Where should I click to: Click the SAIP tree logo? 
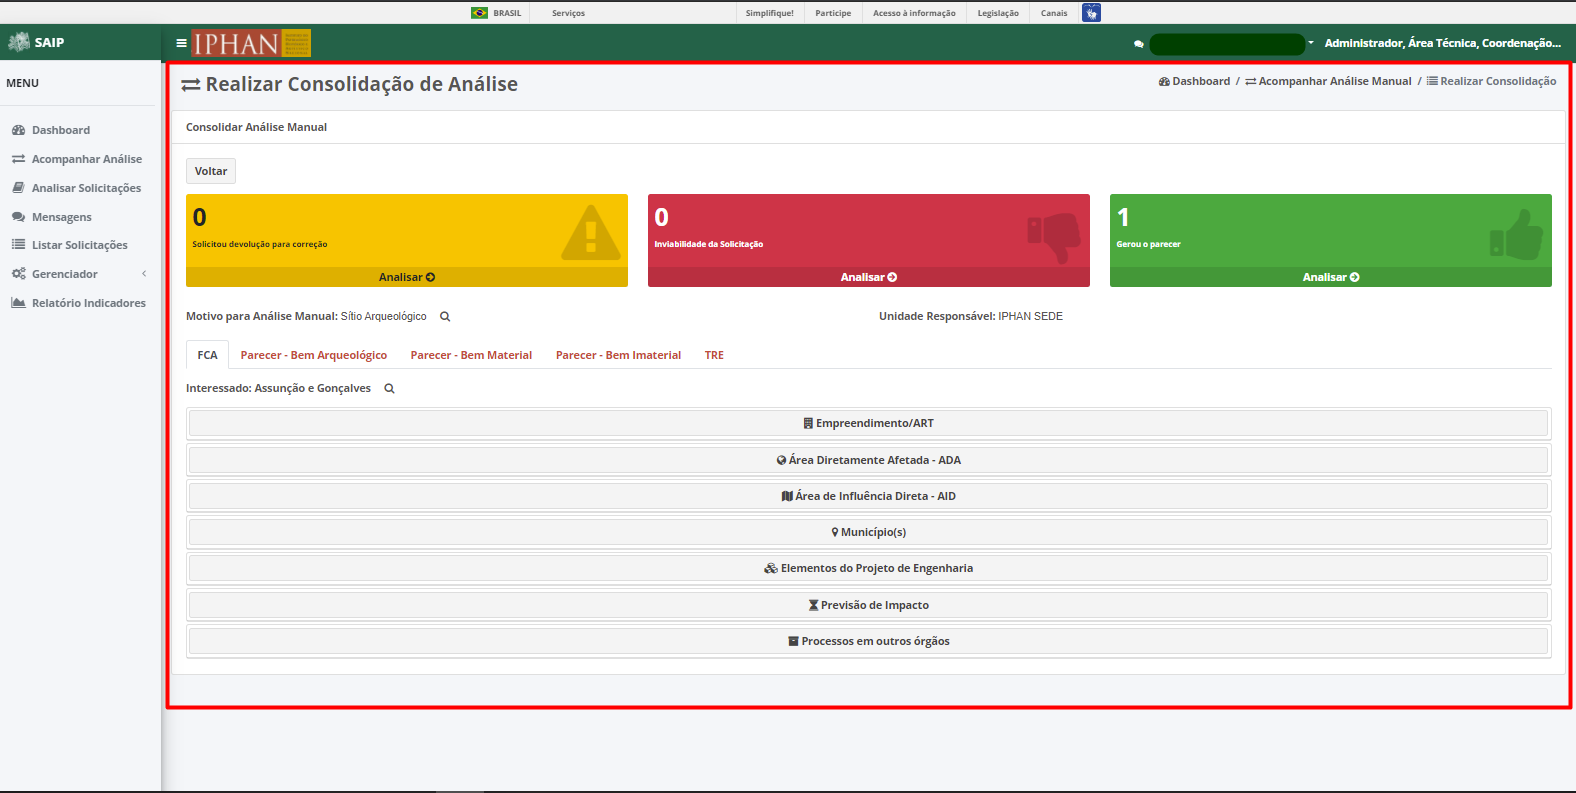click(x=19, y=42)
